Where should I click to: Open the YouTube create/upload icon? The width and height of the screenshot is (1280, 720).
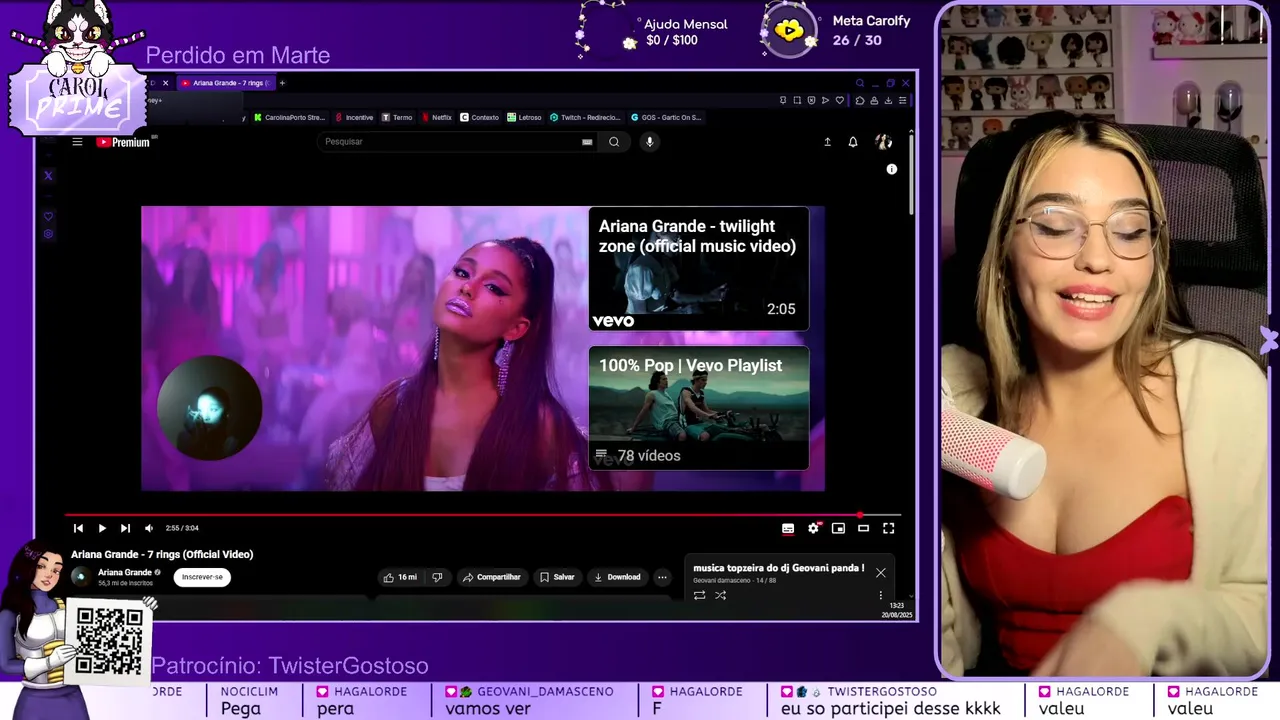[827, 142]
